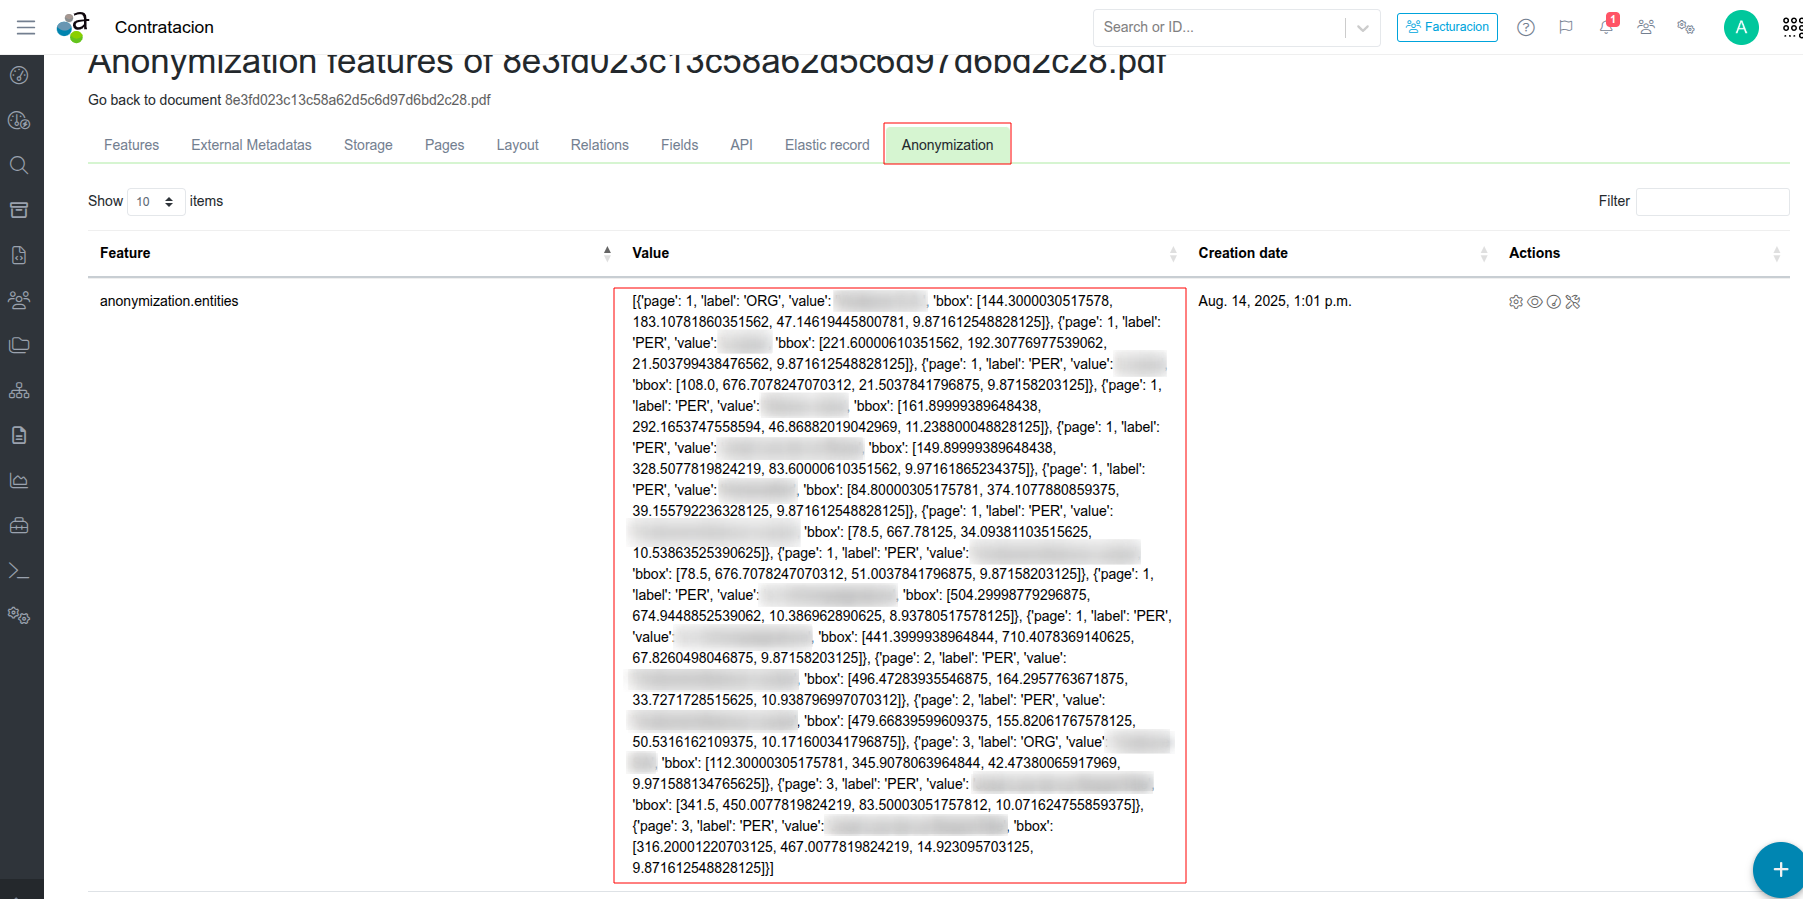Click the eye icon for anonymization.entities row

tap(1535, 302)
